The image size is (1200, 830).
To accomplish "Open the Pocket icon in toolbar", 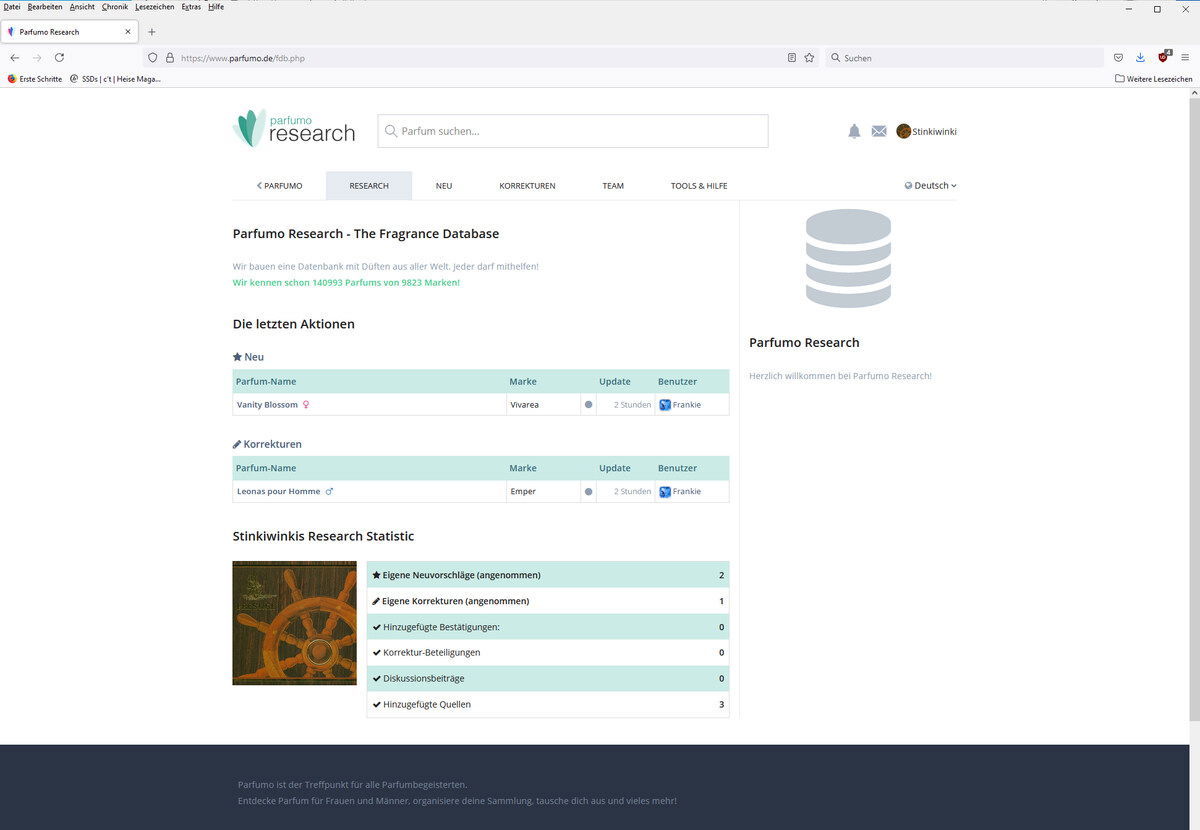I will point(1118,58).
